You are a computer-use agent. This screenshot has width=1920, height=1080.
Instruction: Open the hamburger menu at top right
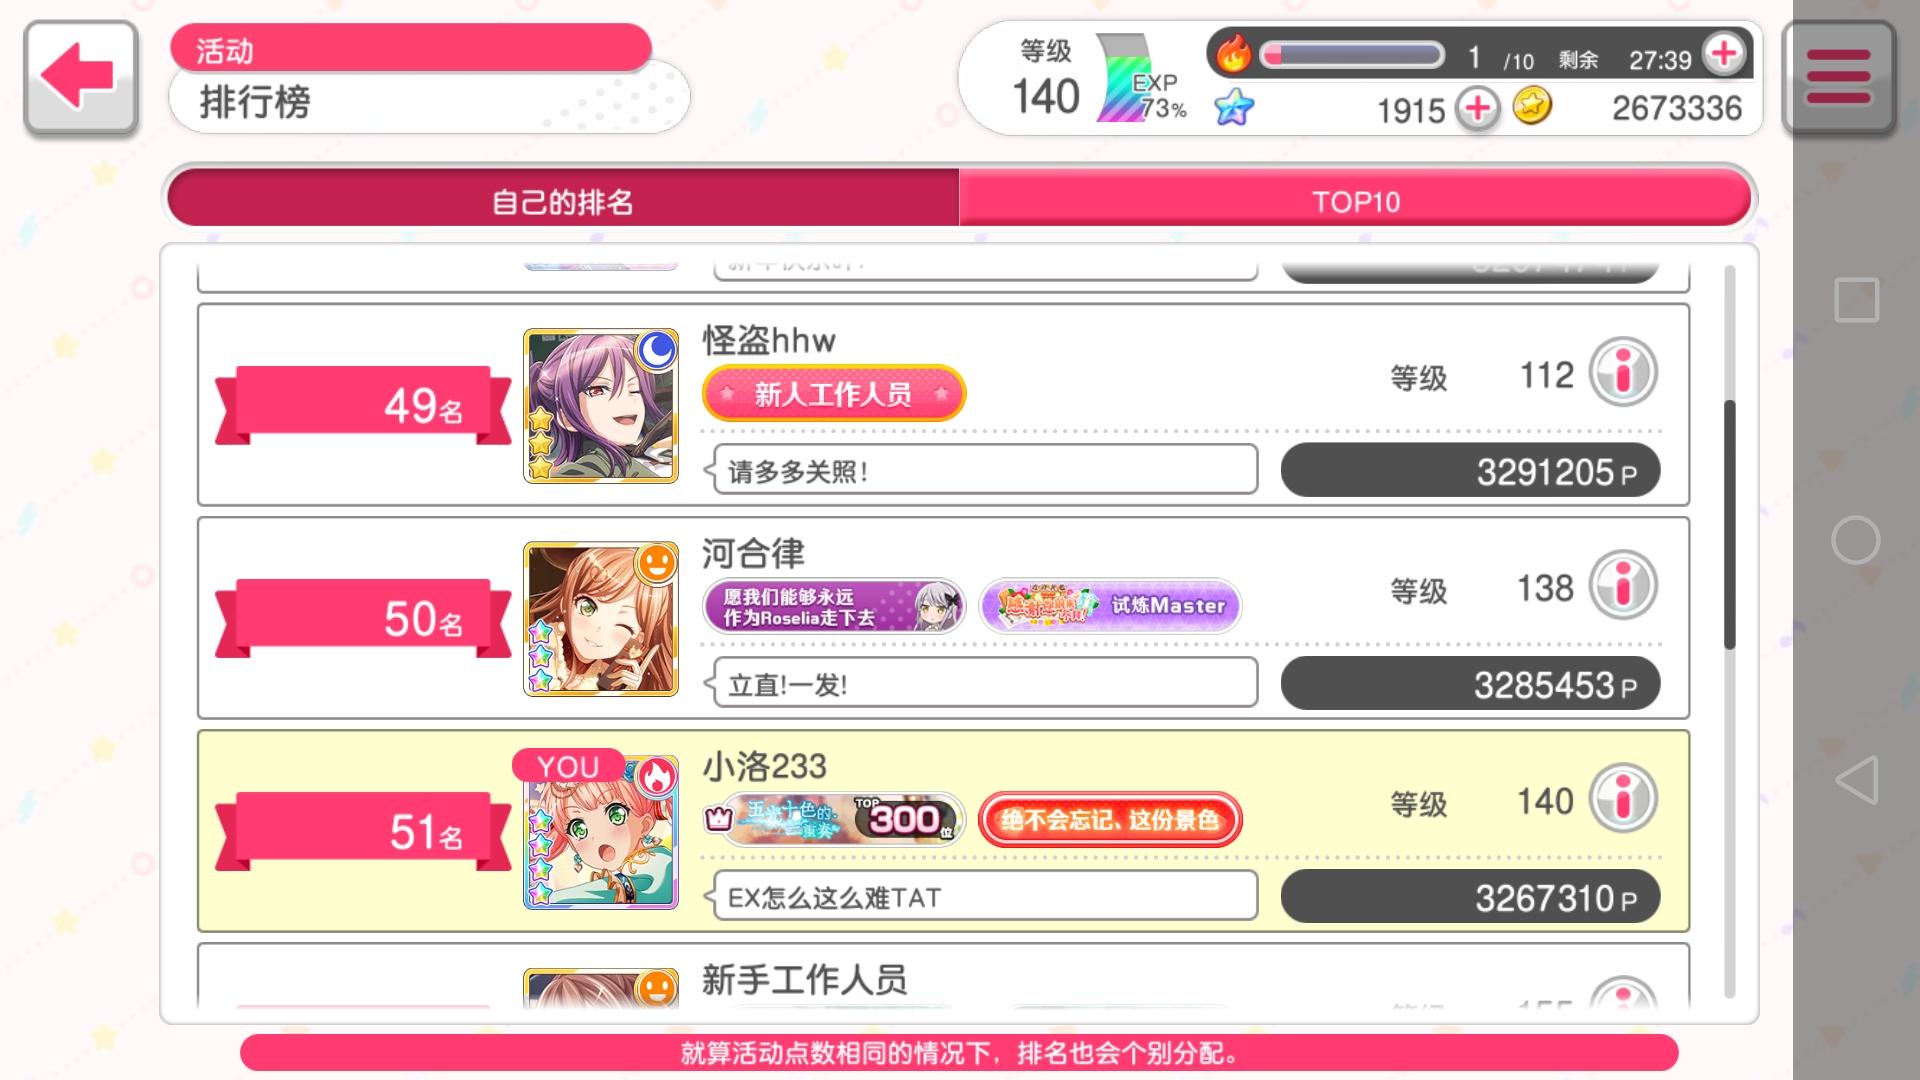(x=1838, y=77)
